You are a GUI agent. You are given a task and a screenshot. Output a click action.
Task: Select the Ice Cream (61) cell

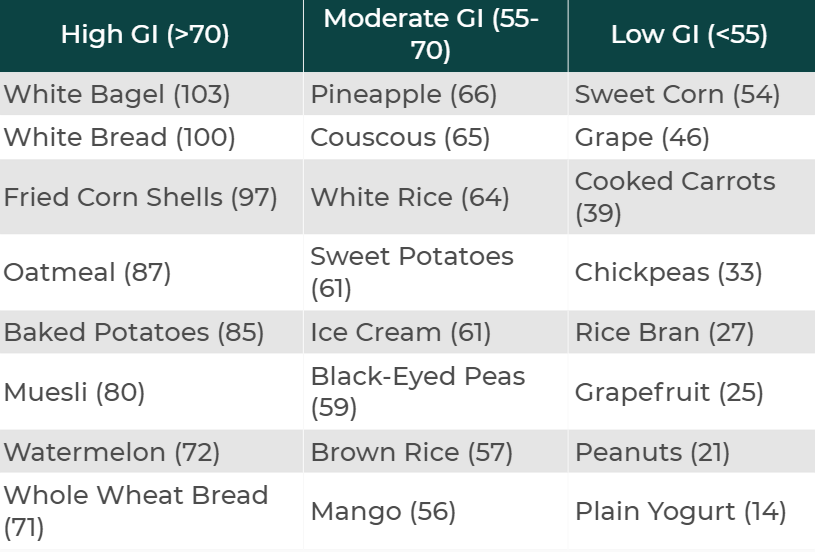404,332
